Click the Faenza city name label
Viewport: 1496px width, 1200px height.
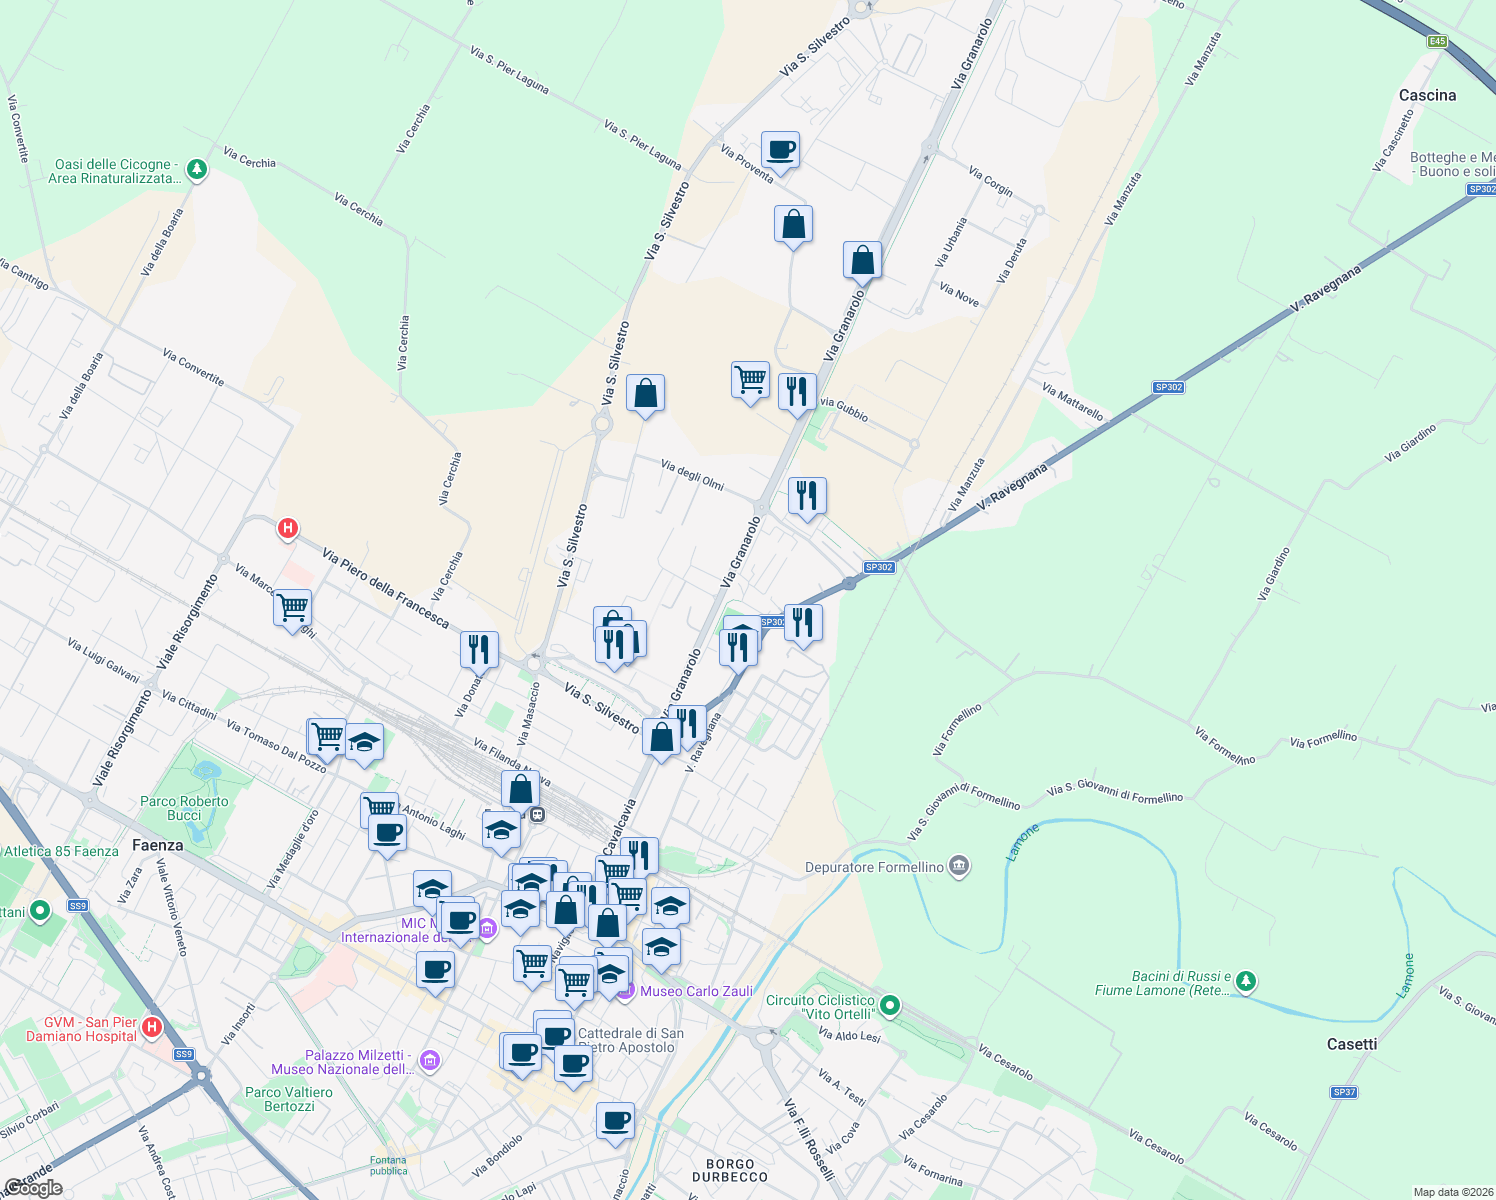pyautogui.click(x=159, y=846)
